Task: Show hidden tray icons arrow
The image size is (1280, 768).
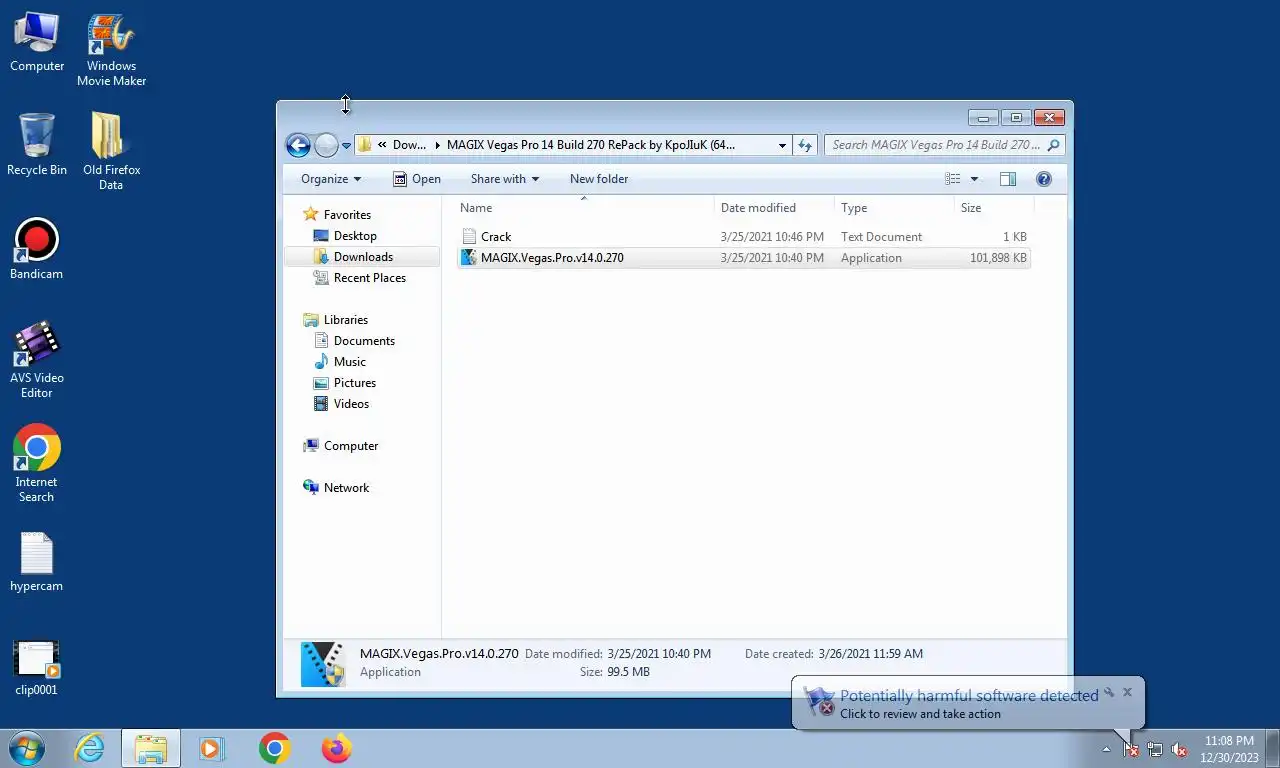Action: point(1106,749)
